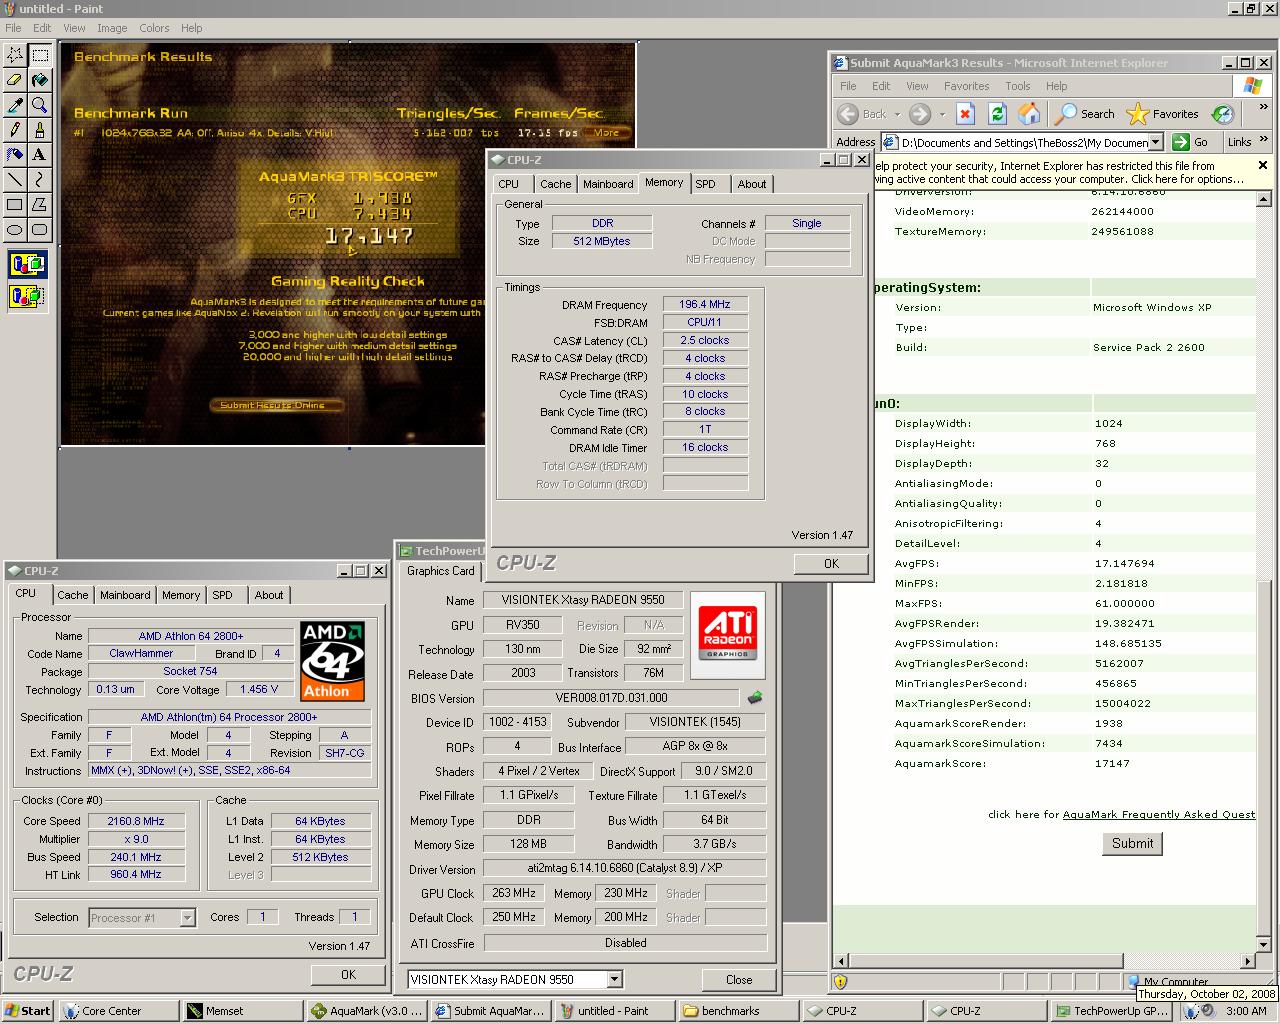Select the Free-Form Select tool in Paint
Viewport: 1280px width, 1024px height.
pos(15,55)
